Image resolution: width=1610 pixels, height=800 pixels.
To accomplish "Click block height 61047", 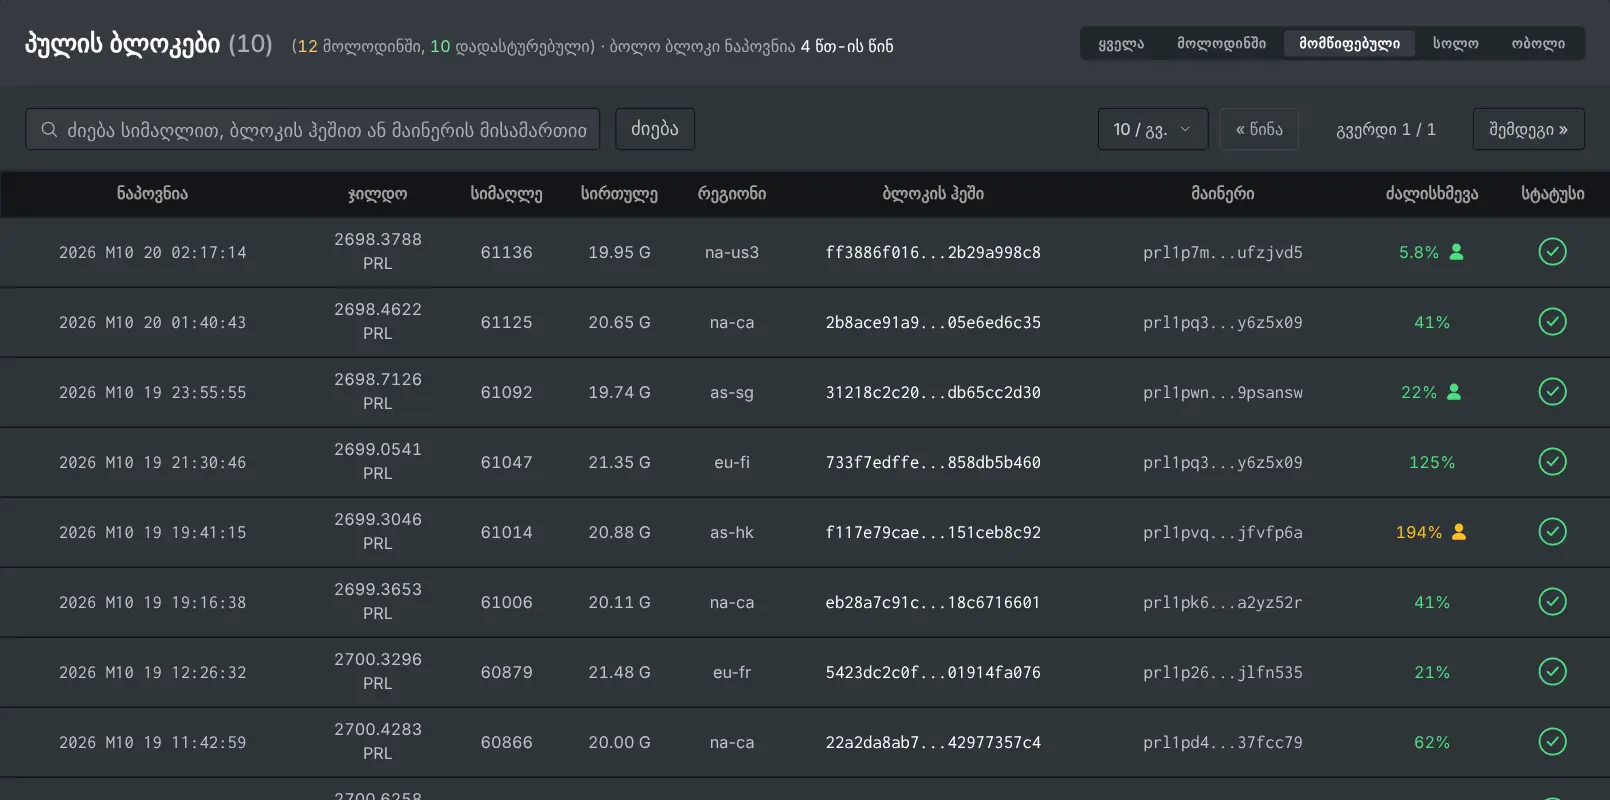I will click(x=507, y=462).
